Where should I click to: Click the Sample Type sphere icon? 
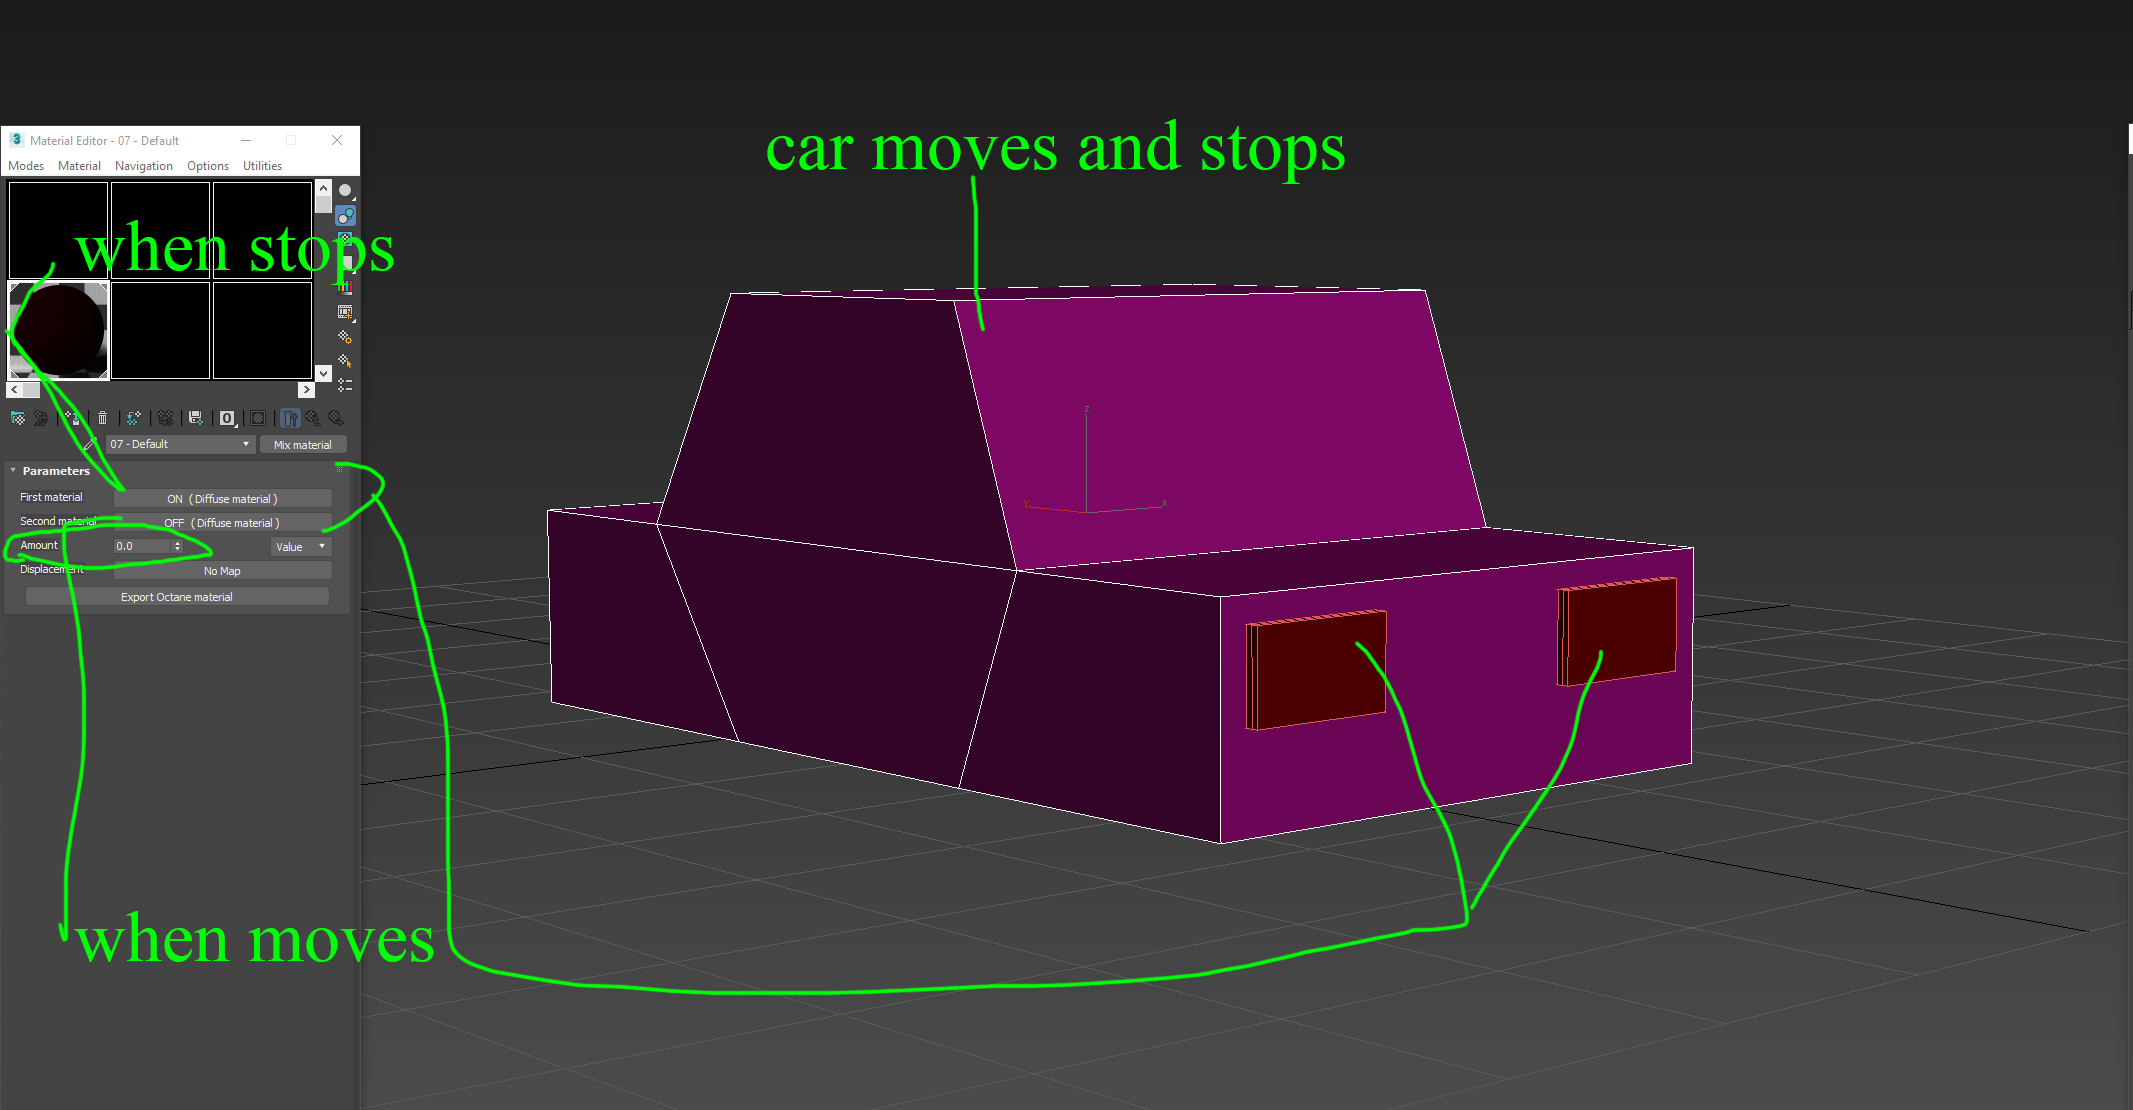(x=345, y=190)
